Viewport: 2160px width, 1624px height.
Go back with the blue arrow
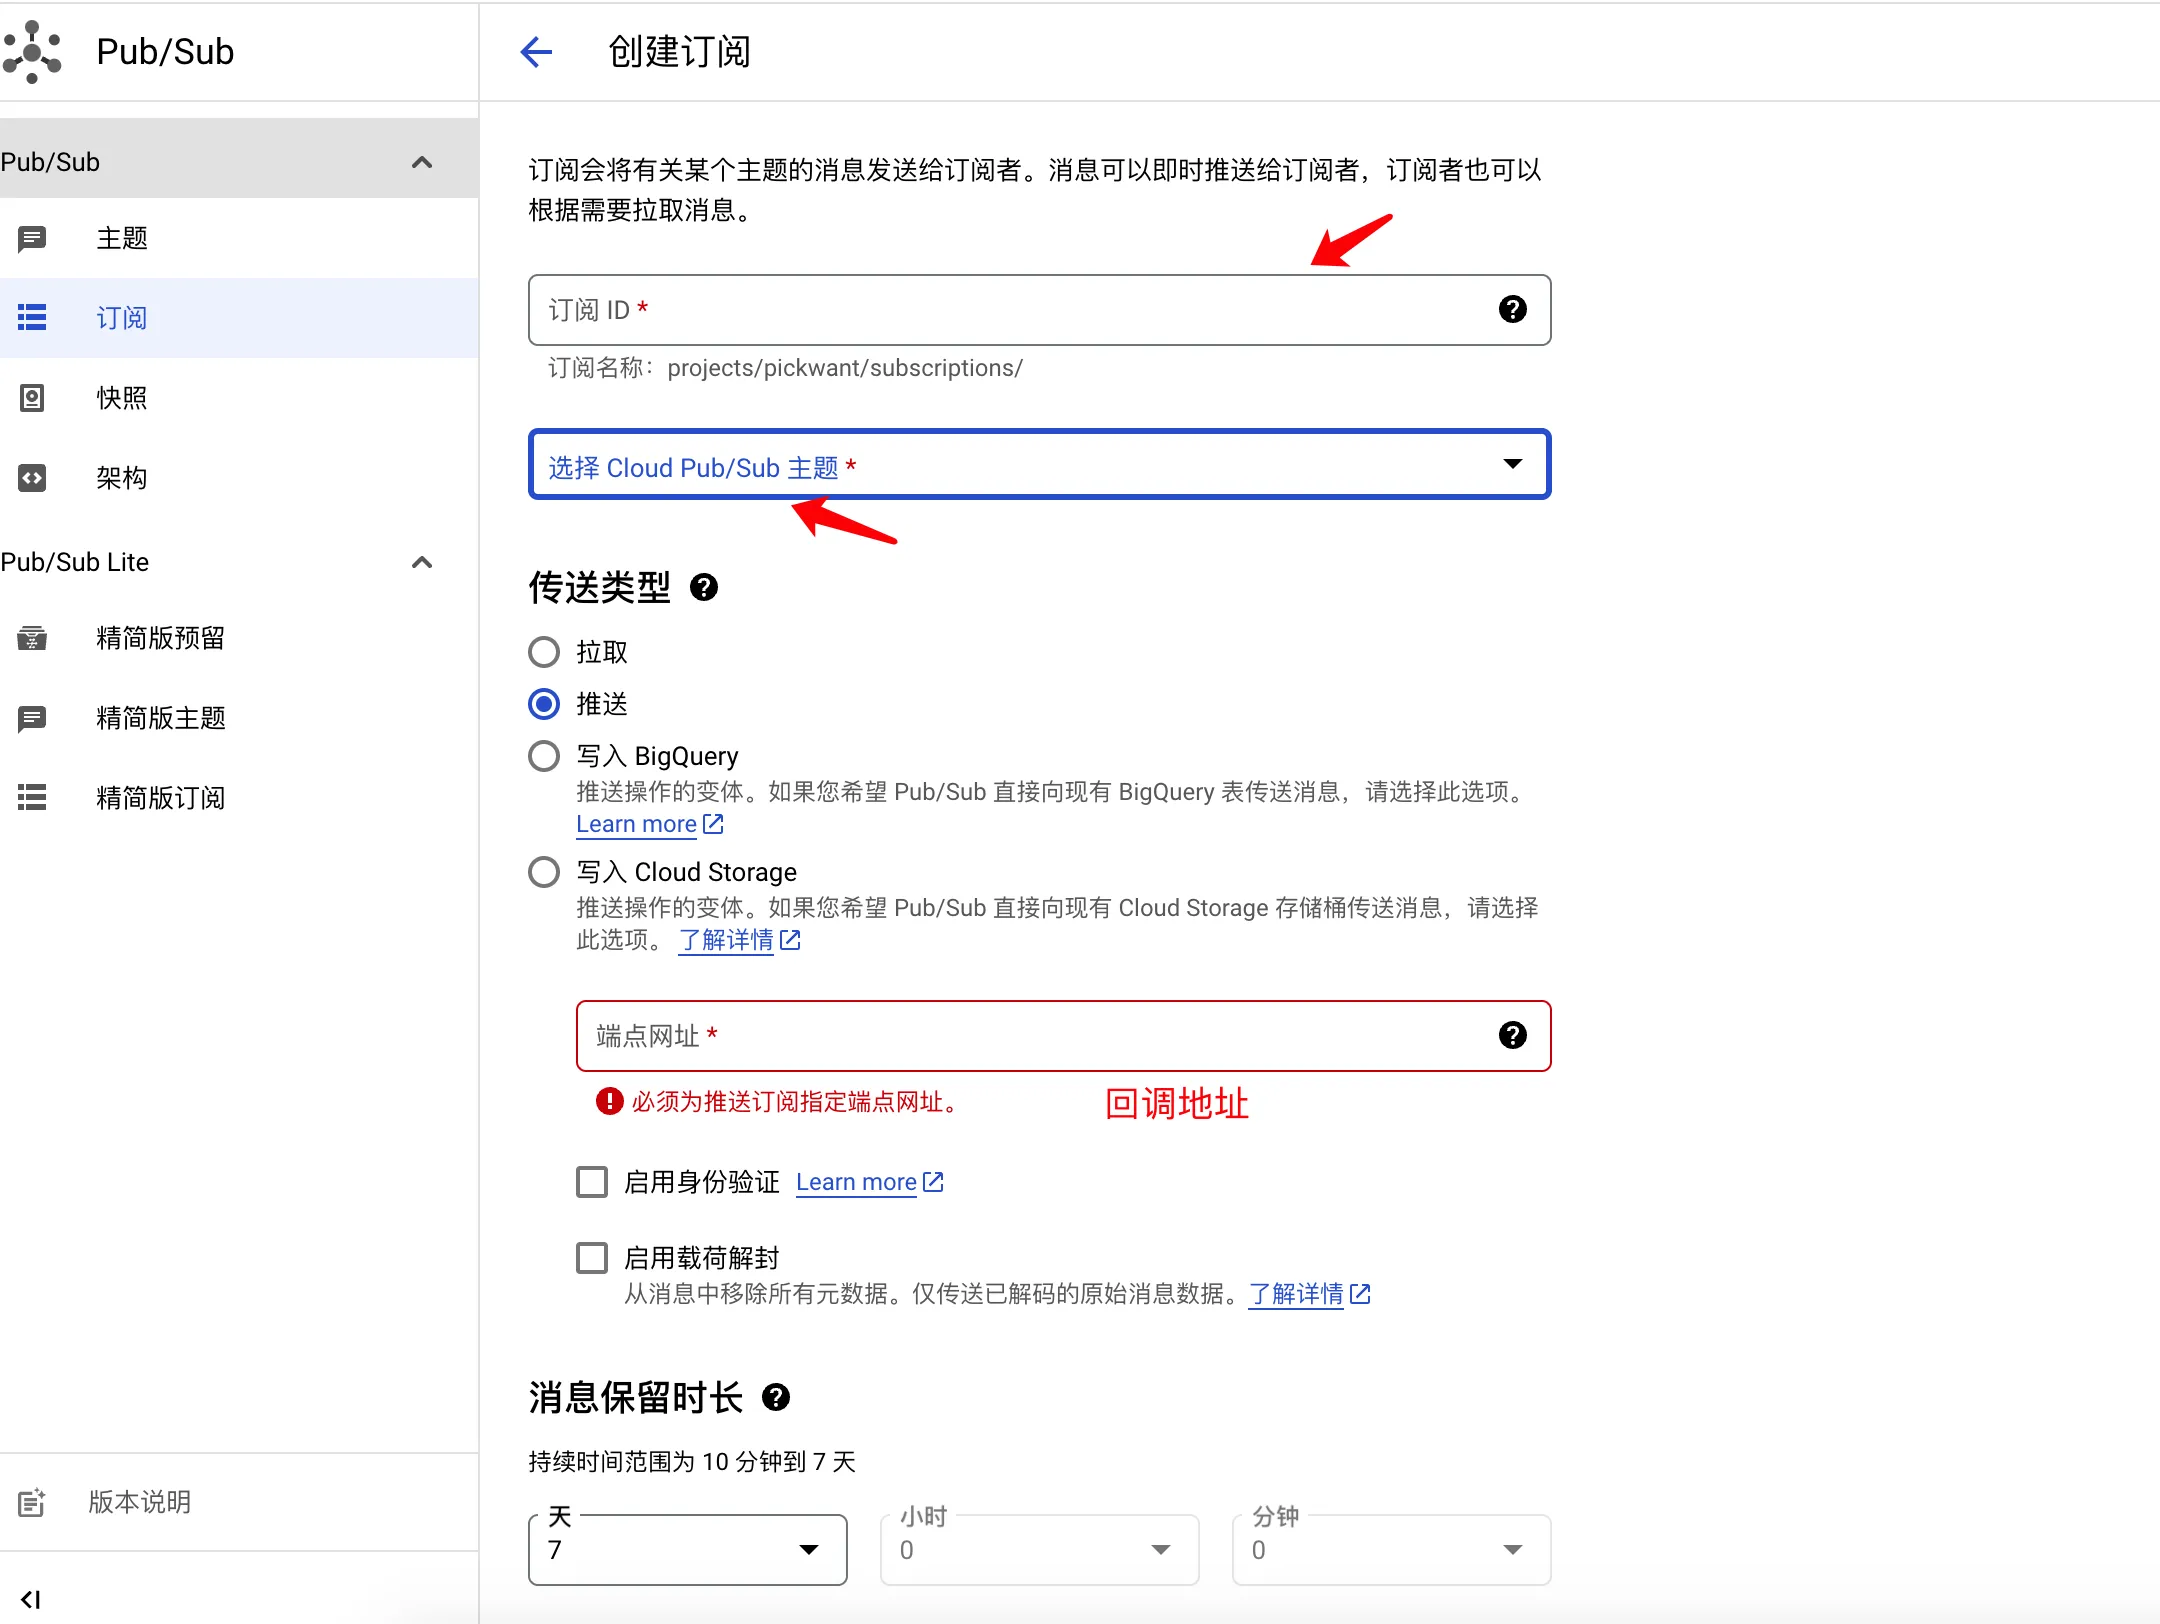pos(537,52)
